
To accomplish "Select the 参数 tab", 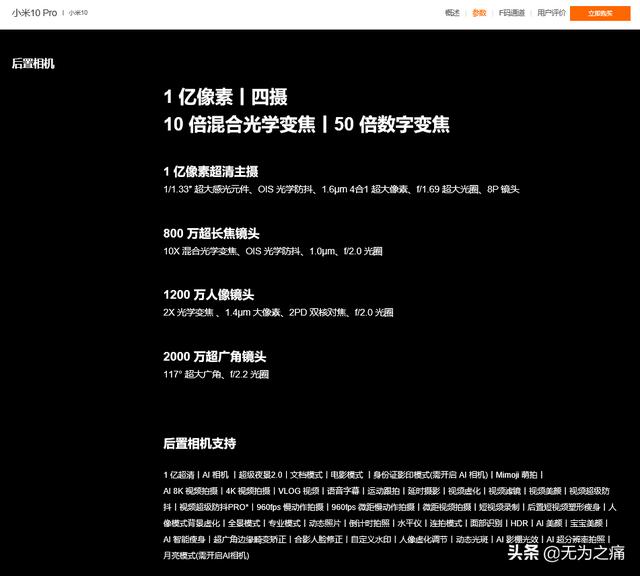I will click(479, 13).
